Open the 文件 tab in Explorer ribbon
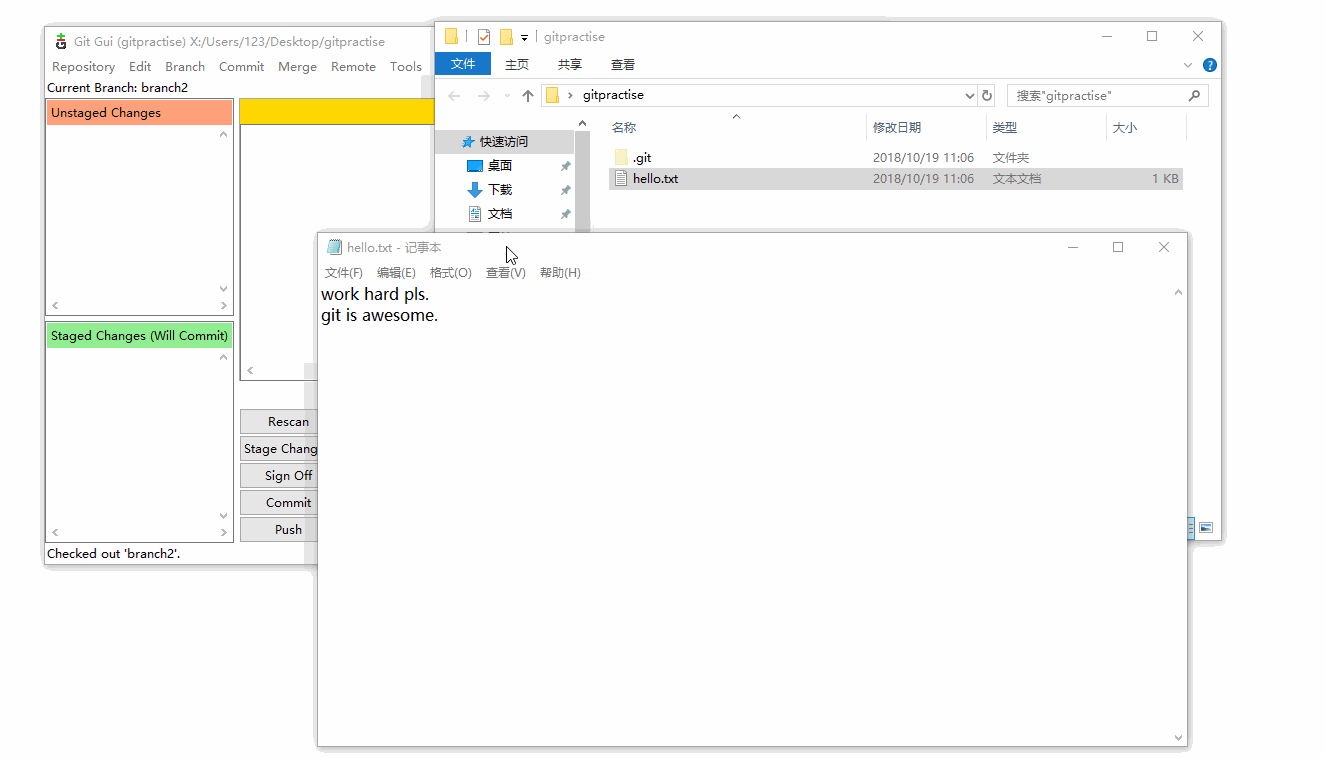The image size is (1325, 758). tap(463, 64)
